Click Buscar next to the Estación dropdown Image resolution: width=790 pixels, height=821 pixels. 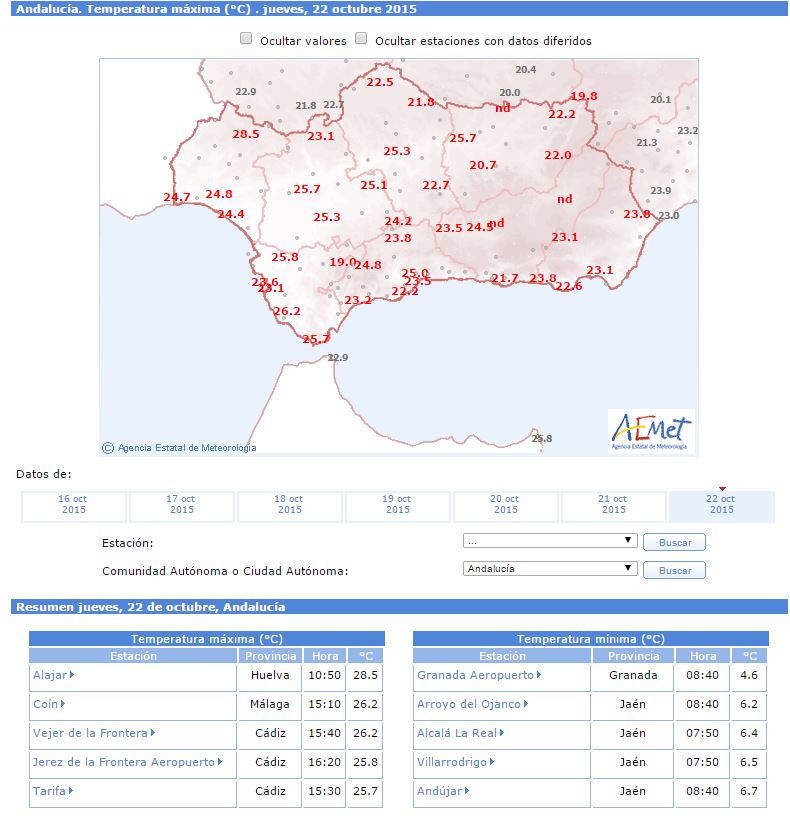[674, 542]
